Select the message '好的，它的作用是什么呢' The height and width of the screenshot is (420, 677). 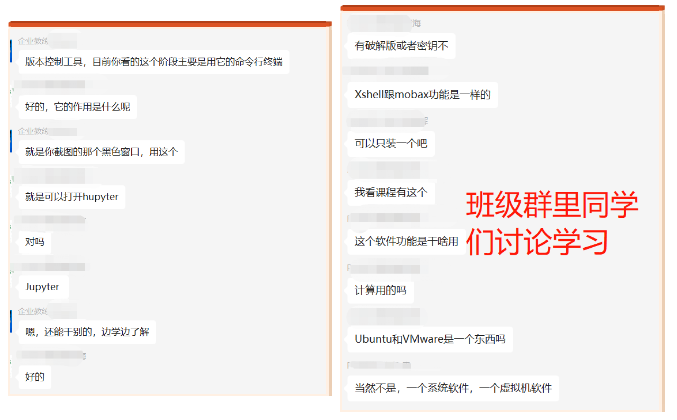[x=76, y=106]
